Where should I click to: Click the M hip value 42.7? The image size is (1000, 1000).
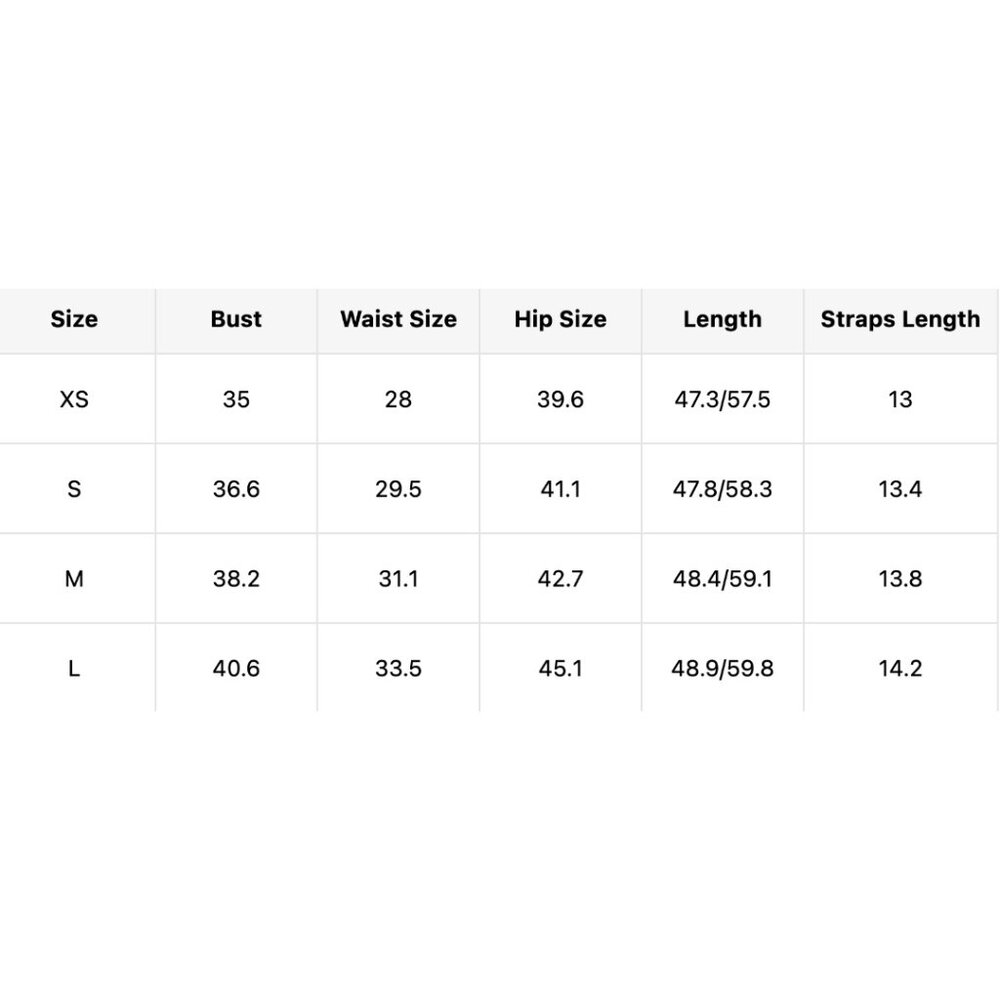561,579
